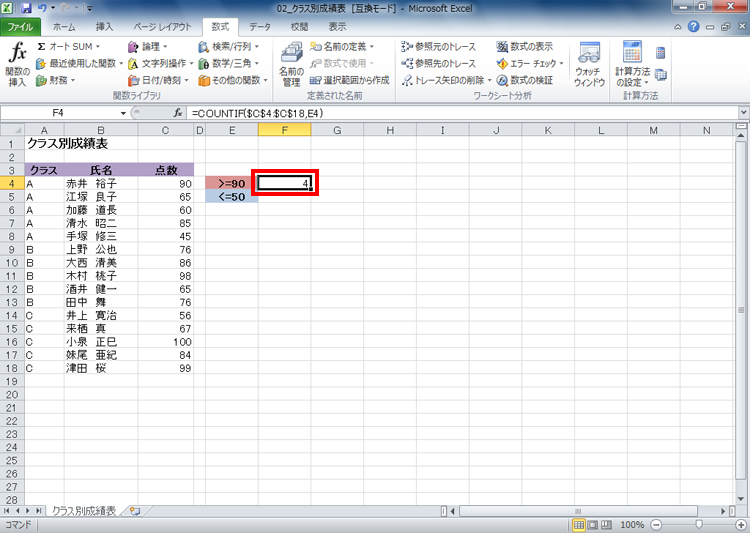This screenshot has height=533, width=750.
Task: Expand the Error Checking dropdown arrow
Action: (x=562, y=63)
